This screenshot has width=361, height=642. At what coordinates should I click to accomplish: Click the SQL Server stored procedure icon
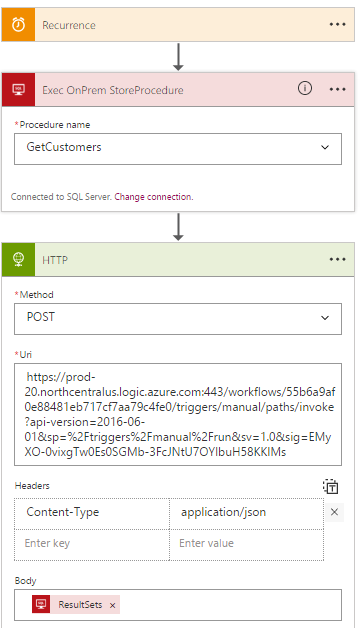(x=18, y=90)
